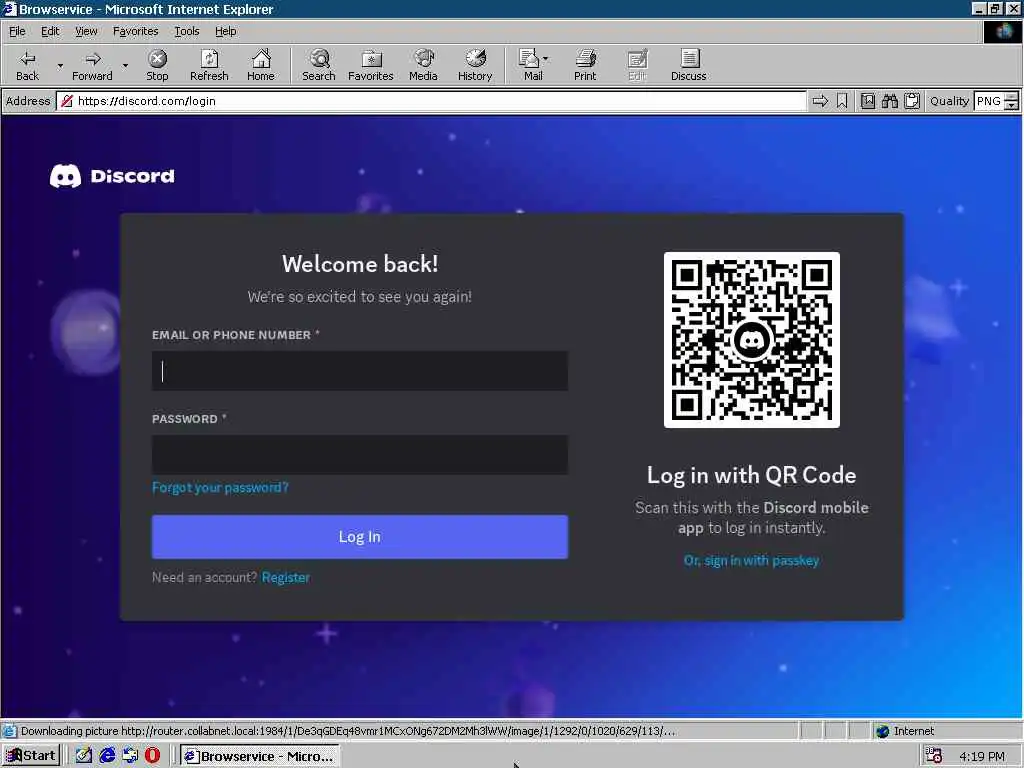This screenshot has width=1024, height=768.
Task: Open the File menu
Action: pos(17,31)
